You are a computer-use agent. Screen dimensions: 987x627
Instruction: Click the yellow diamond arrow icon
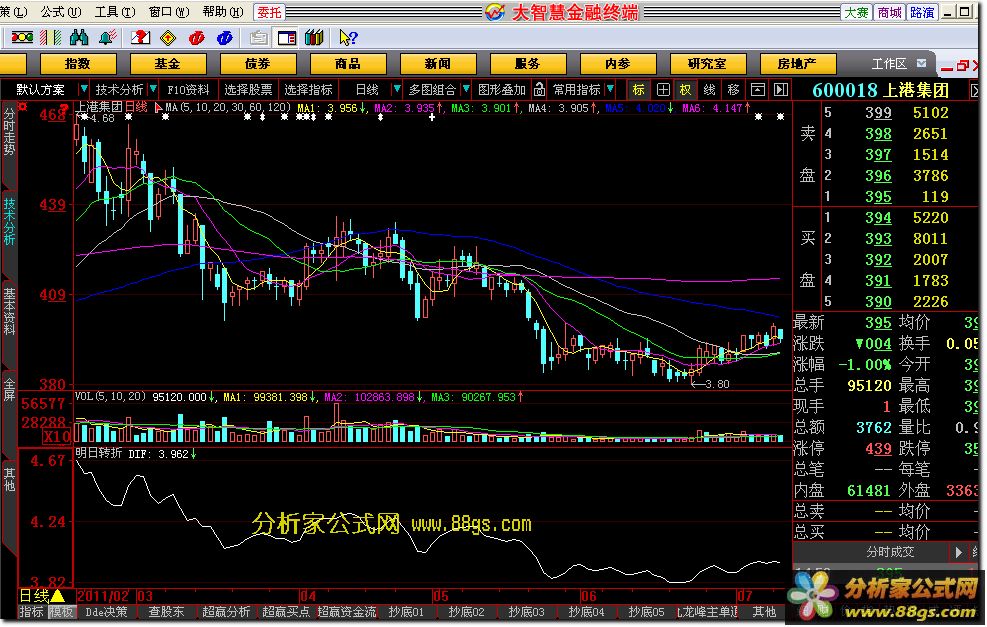click(168, 38)
